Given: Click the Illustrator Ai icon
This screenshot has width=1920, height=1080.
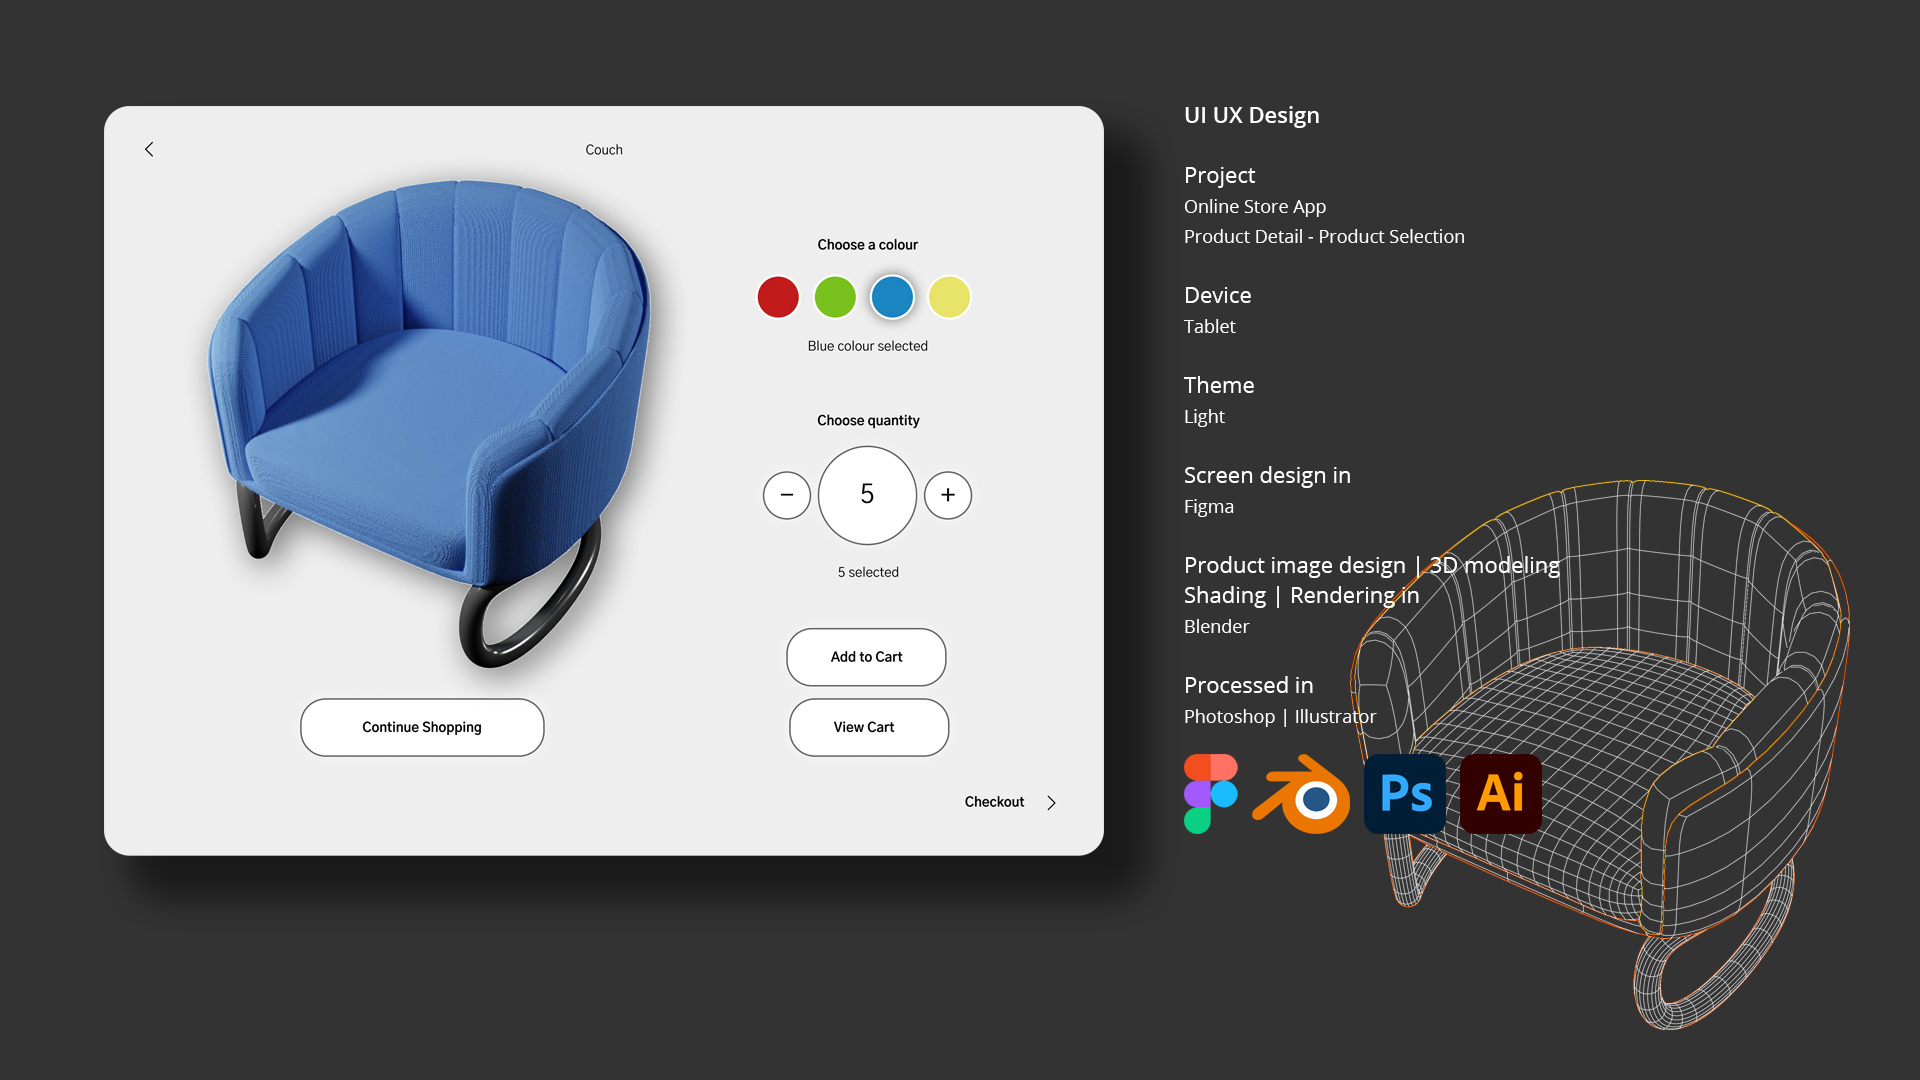Looking at the screenshot, I should click(1500, 794).
